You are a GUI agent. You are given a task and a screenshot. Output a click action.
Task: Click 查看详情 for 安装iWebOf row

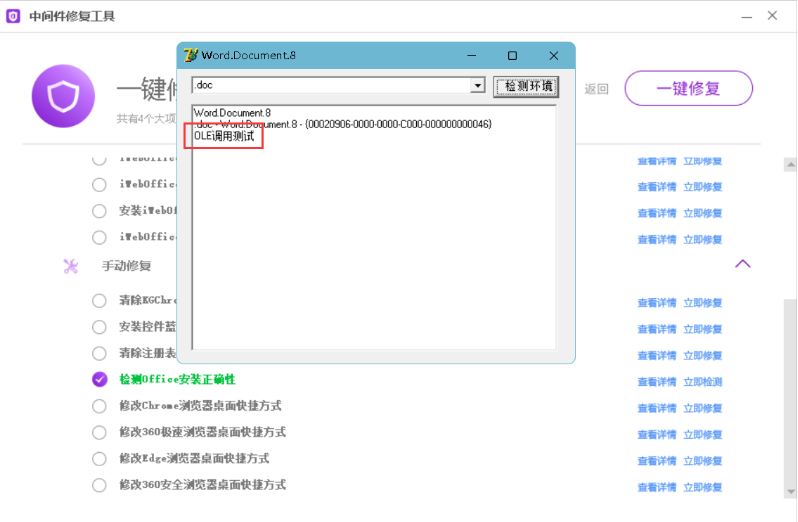657,213
